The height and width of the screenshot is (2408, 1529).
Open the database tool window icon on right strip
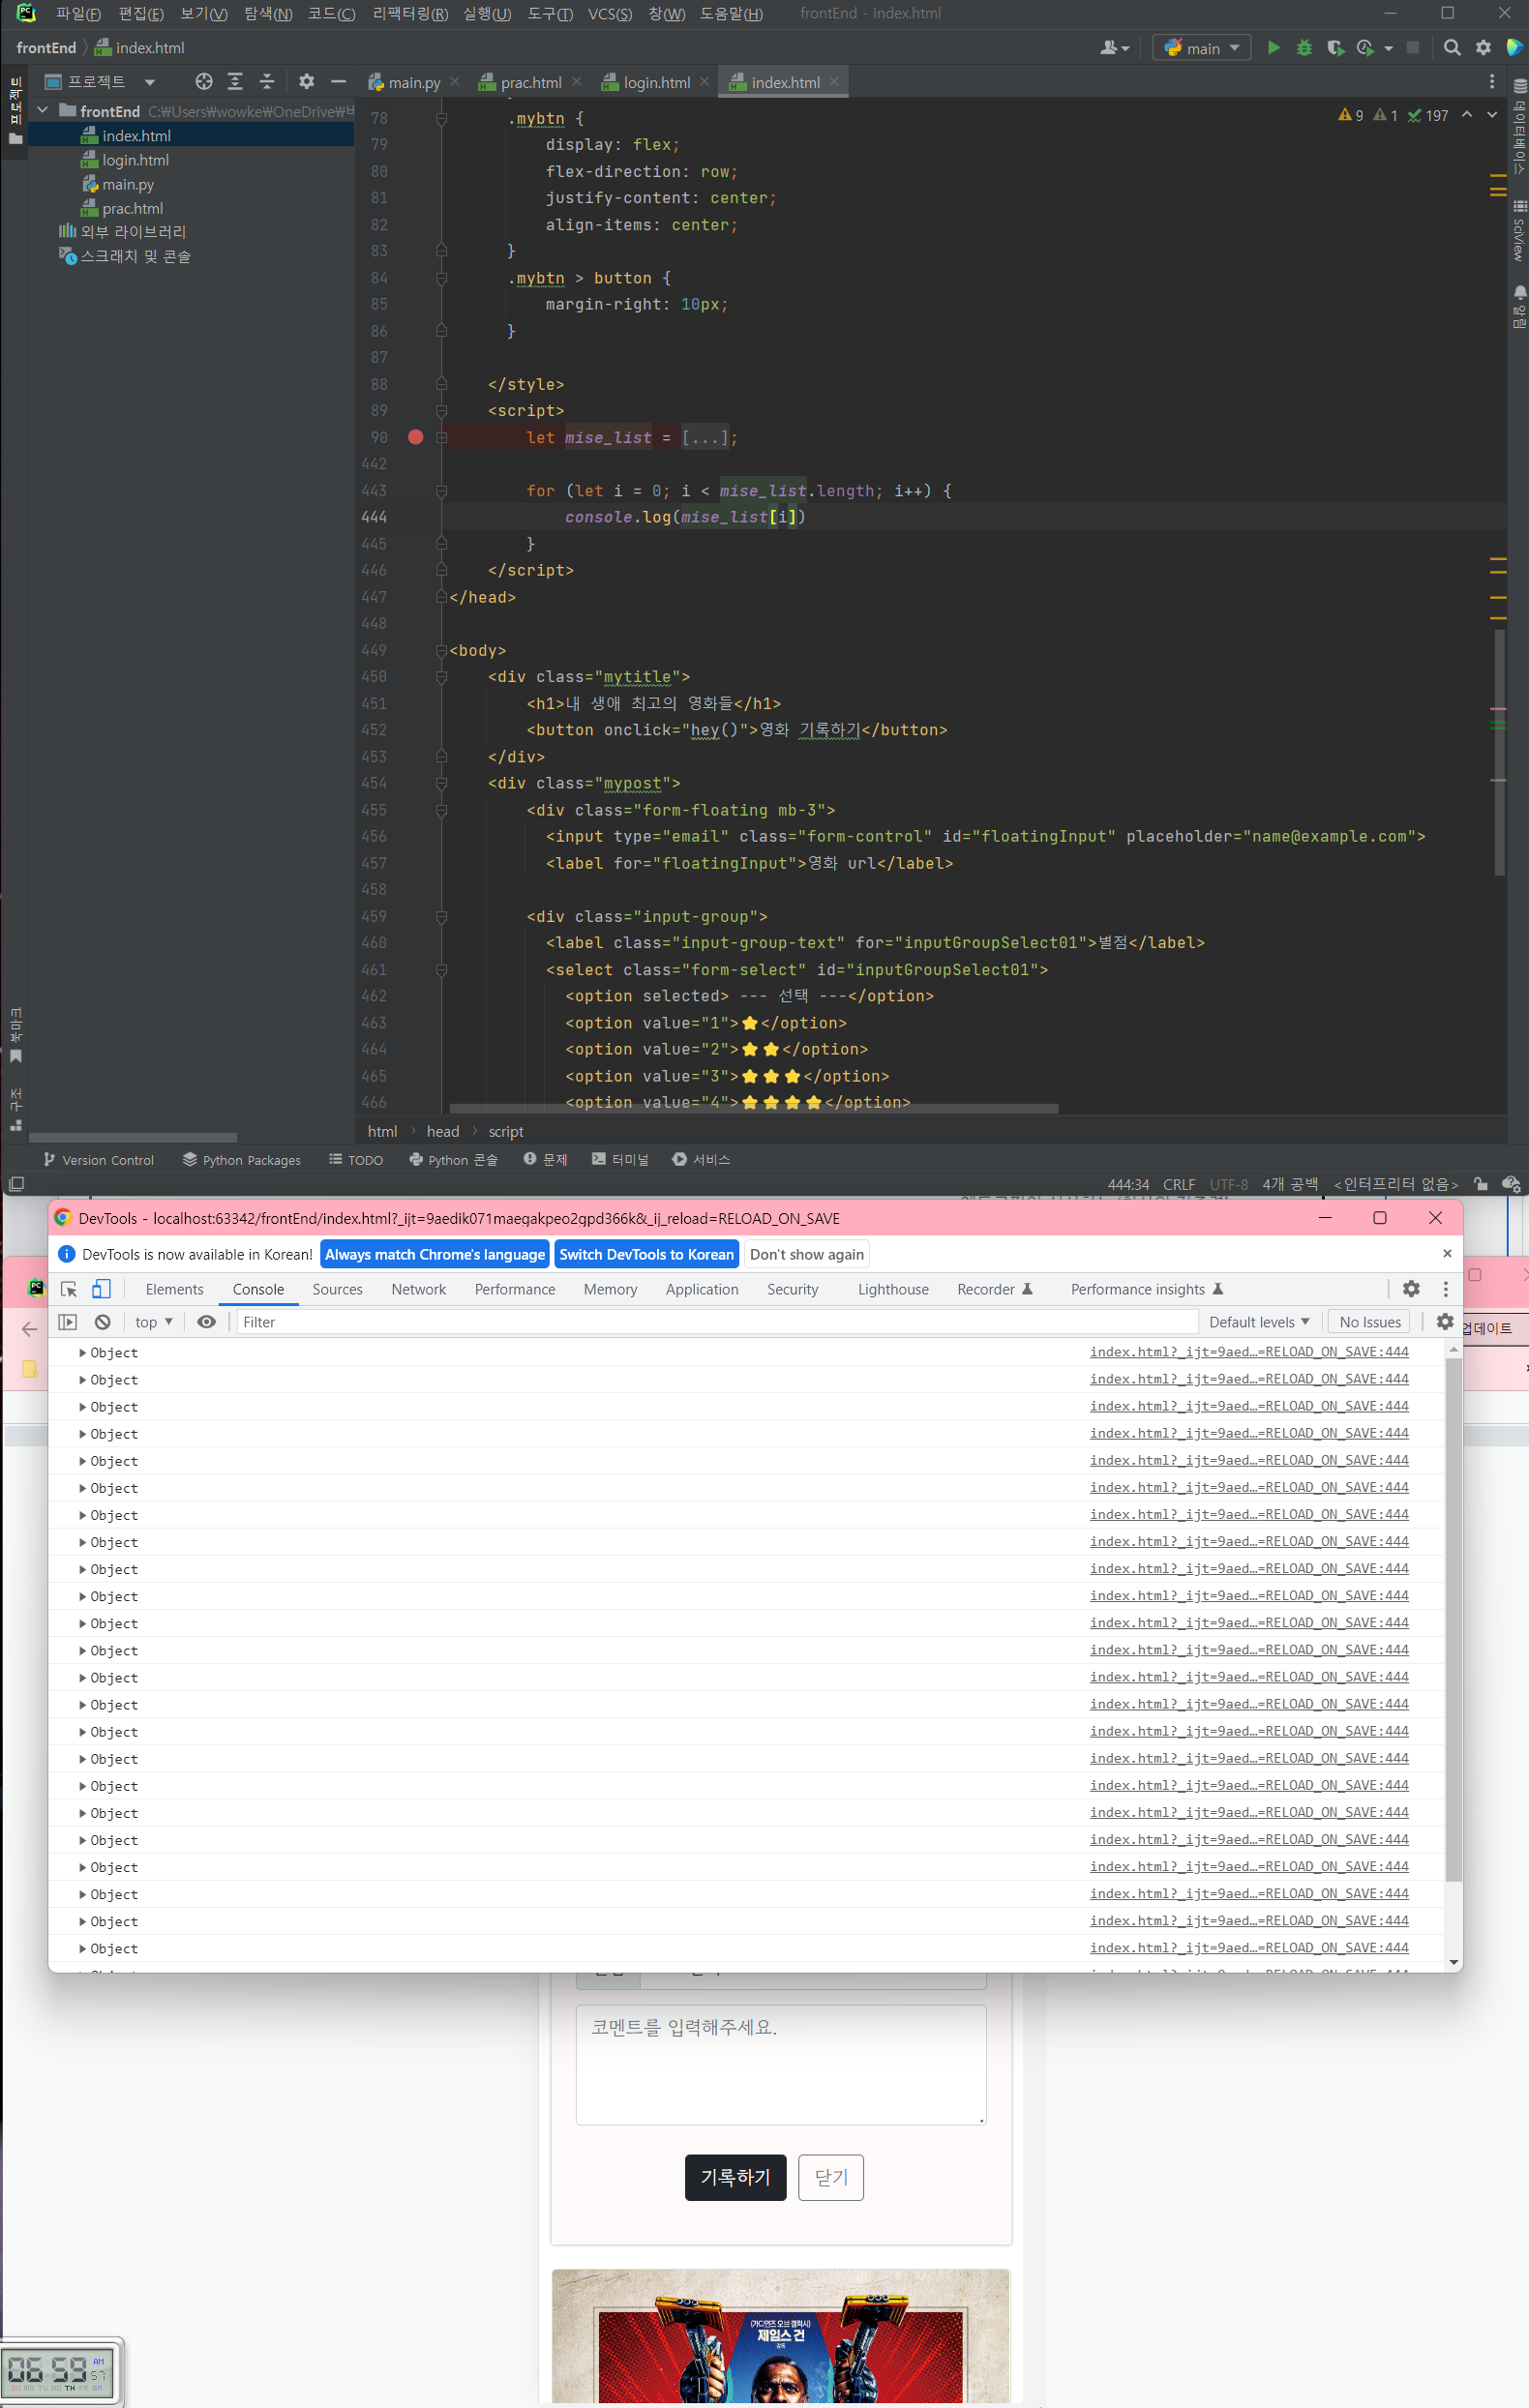pos(1519,86)
